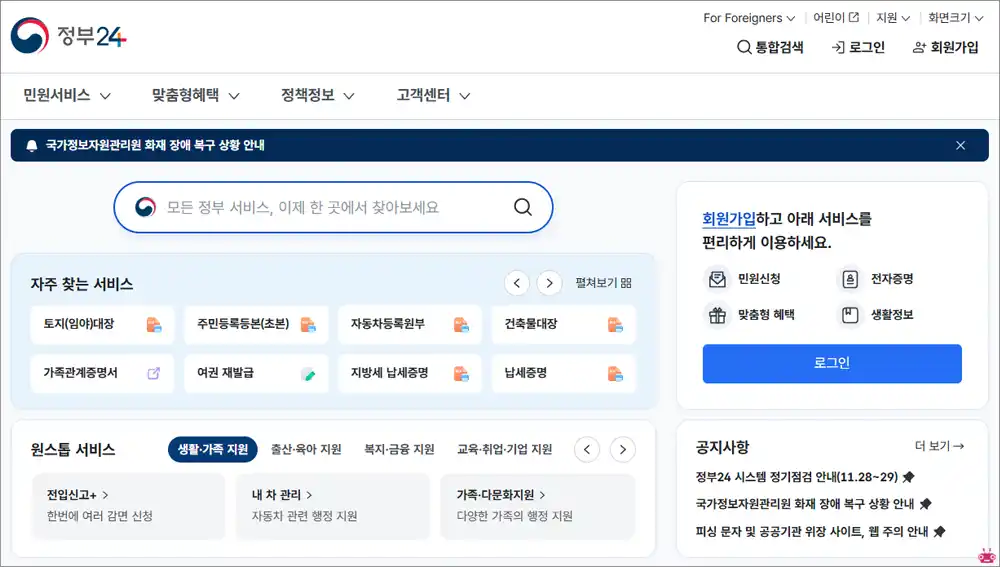Viewport: 1000px width, 567px height.
Task: Show previous 원스톱 서비스 tabs
Action: click(587, 450)
